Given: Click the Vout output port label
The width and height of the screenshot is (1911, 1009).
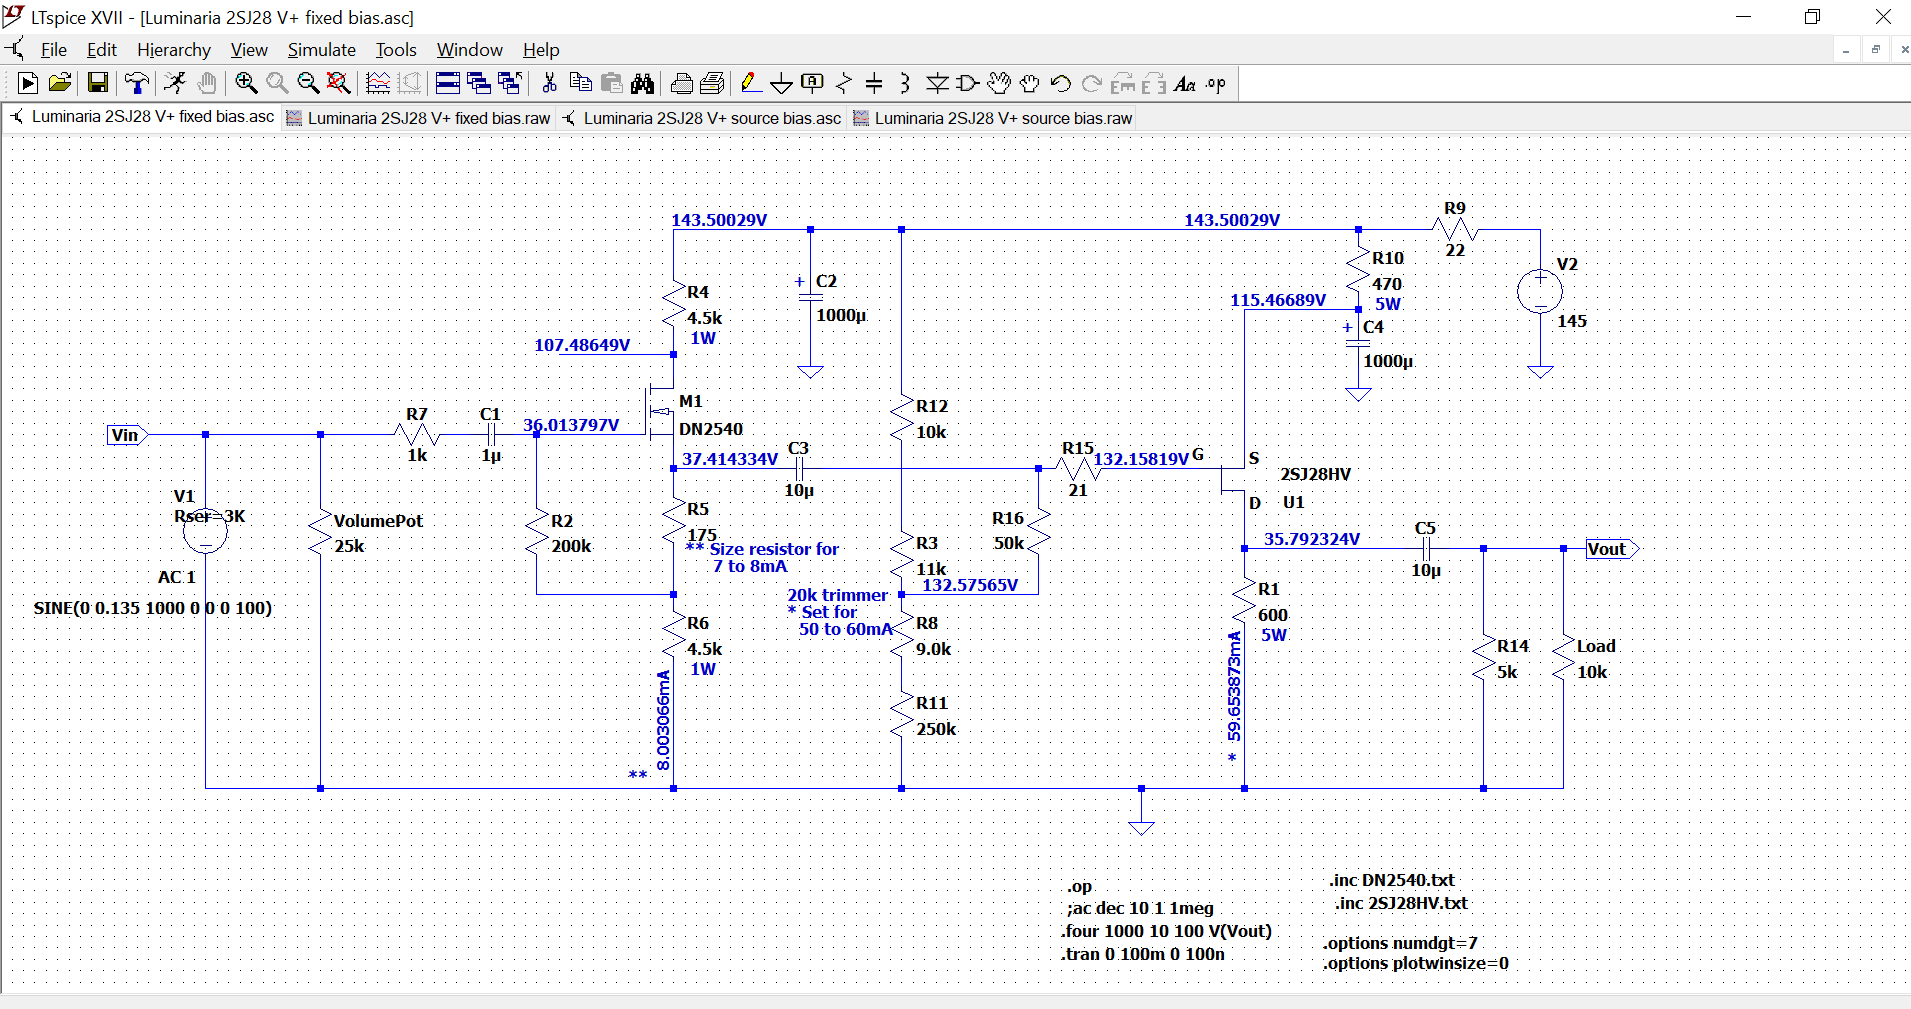Looking at the screenshot, I should [x=1611, y=549].
